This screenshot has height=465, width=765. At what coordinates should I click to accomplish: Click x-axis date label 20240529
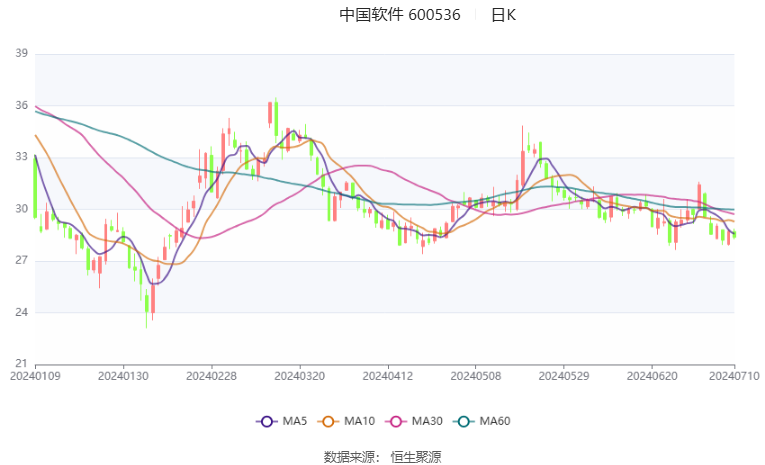pyautogui.click(x=564, y=376)
